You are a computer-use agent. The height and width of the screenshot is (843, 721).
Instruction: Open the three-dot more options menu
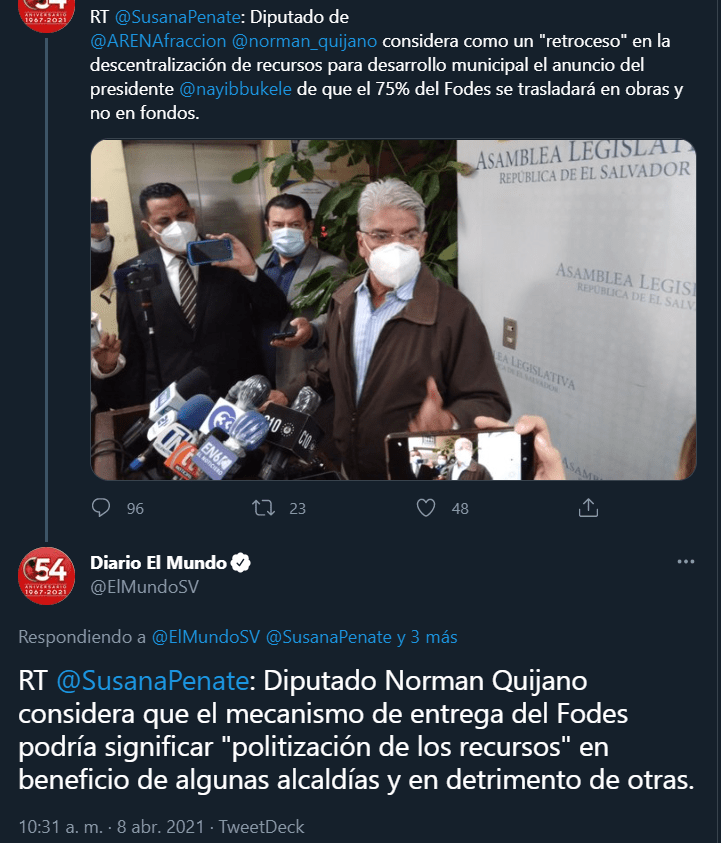[x=686, y=561]
